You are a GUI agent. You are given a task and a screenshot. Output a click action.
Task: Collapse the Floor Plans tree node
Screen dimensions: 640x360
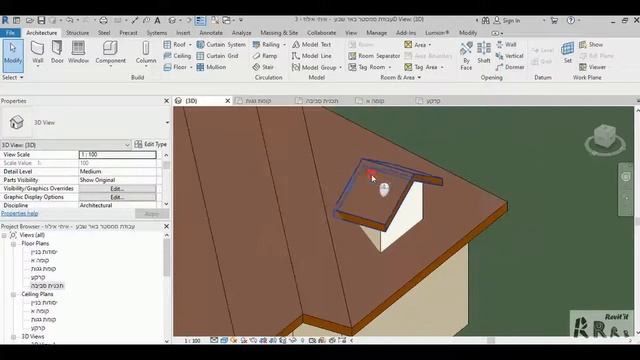coord(13,244)
